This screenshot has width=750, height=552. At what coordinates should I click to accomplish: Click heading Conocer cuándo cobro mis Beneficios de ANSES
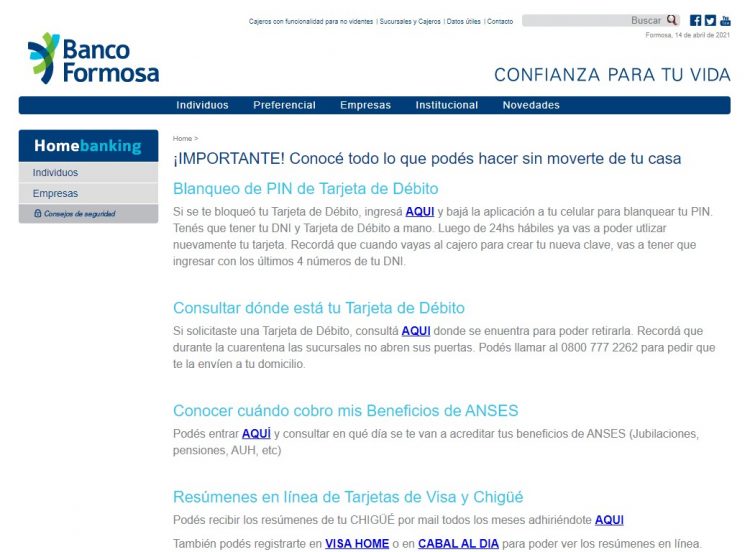pyautogui.click(x=346, y=410)
